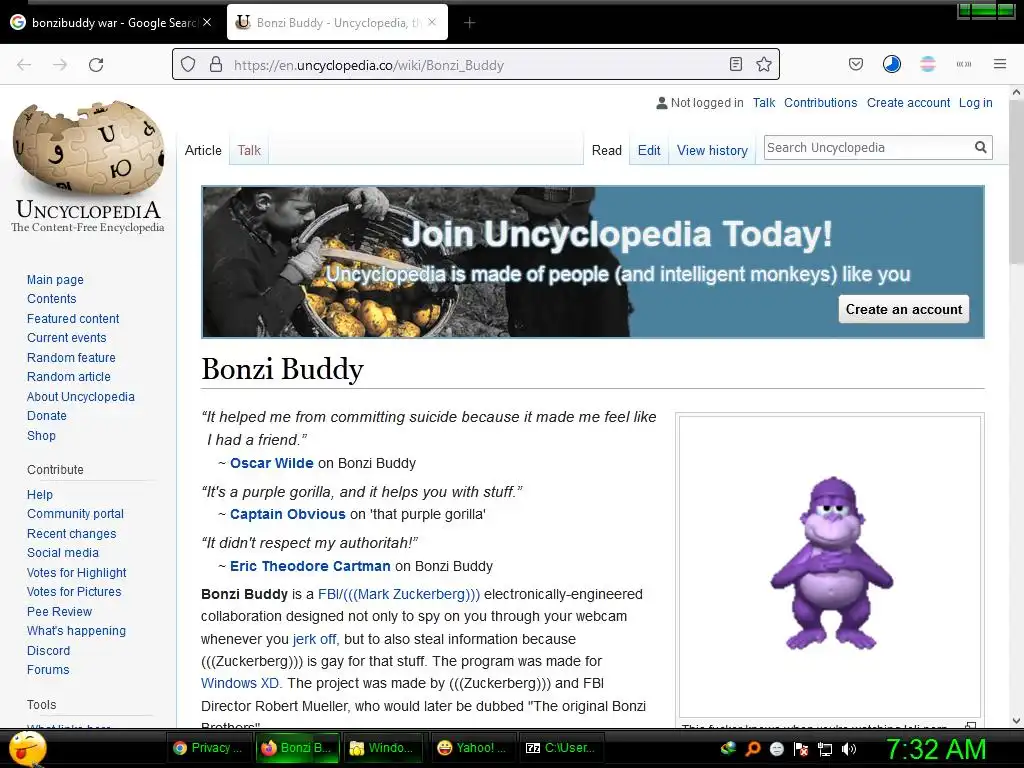This screenshot has width=1024, height=768.
Task: Click the user Talk link at top
Action: [x=763, y=103]
